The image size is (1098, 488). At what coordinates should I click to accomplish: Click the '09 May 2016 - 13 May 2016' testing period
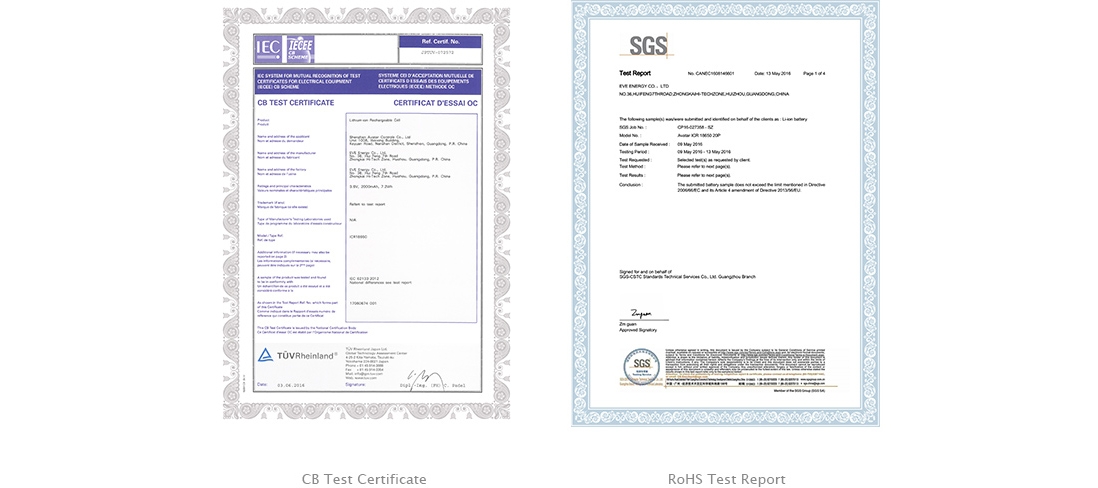pyautogui.click(x=704, y=151)
